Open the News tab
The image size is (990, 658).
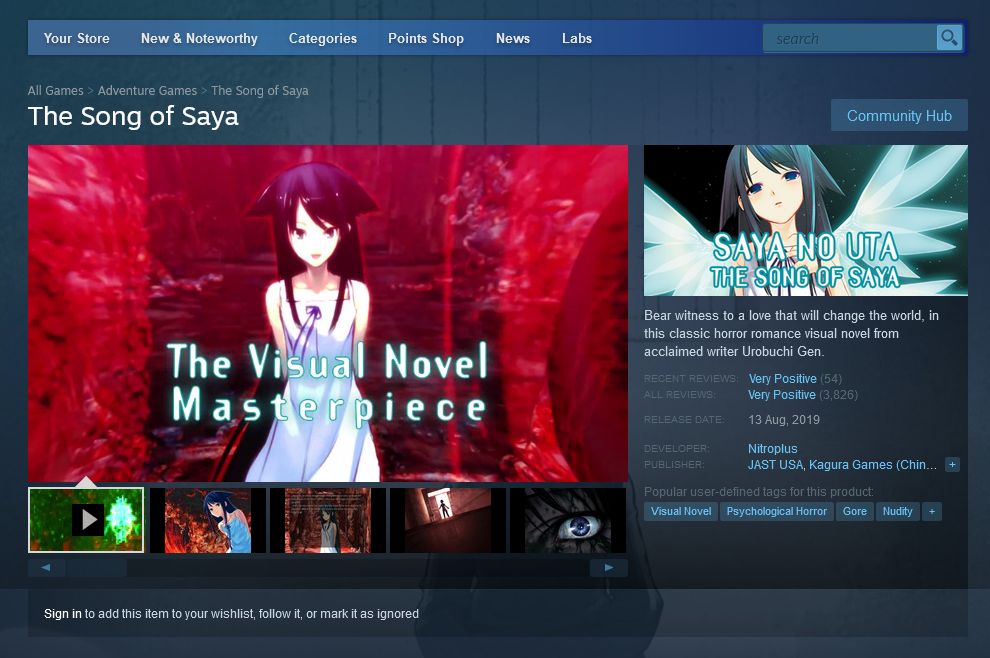[513, 39]
